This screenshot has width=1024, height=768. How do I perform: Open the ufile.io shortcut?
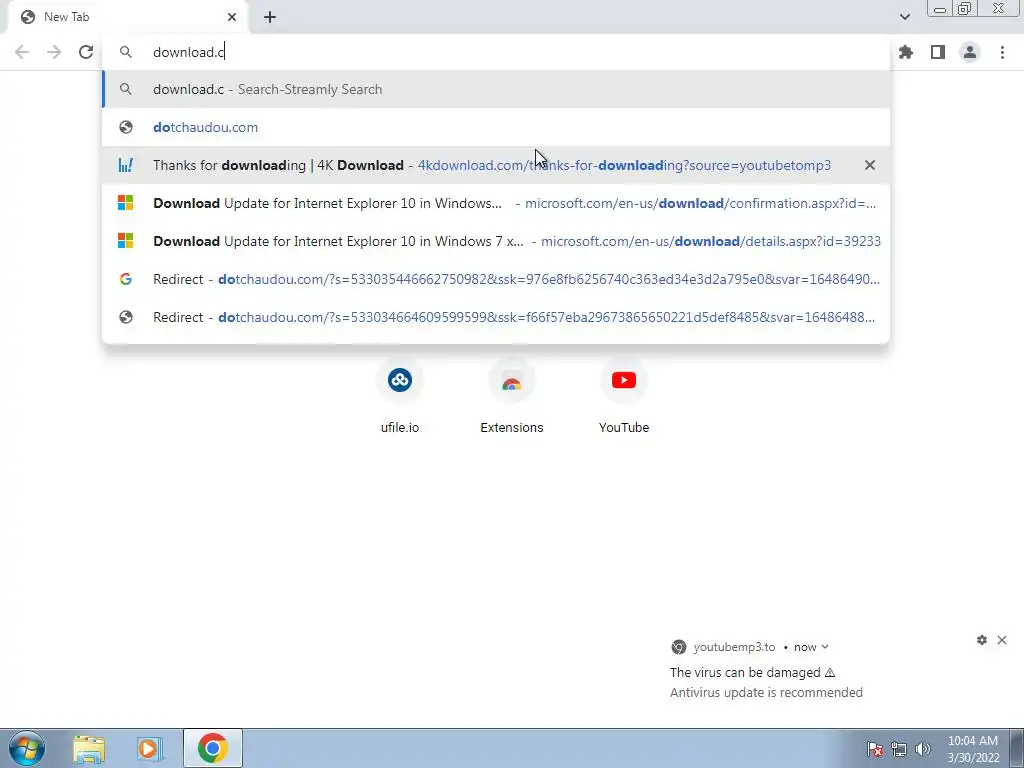pyautogui.click(x=400, y=397)
